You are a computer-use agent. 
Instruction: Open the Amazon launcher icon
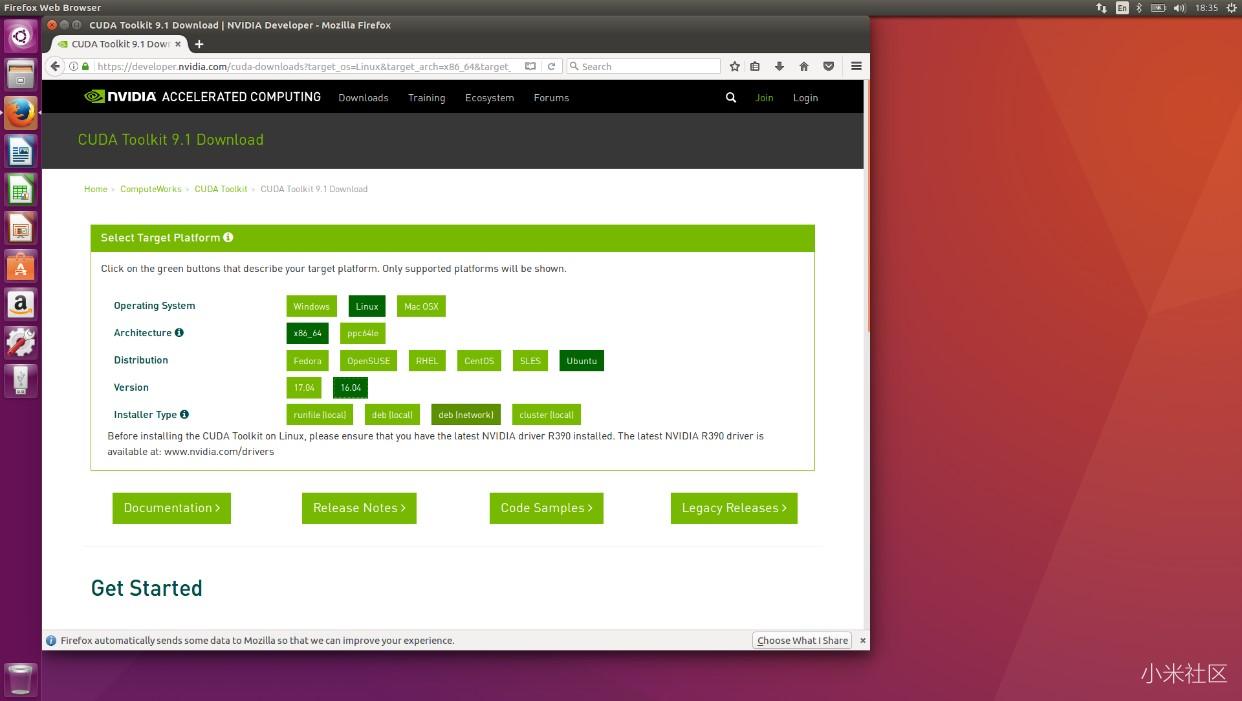[21, 304]
